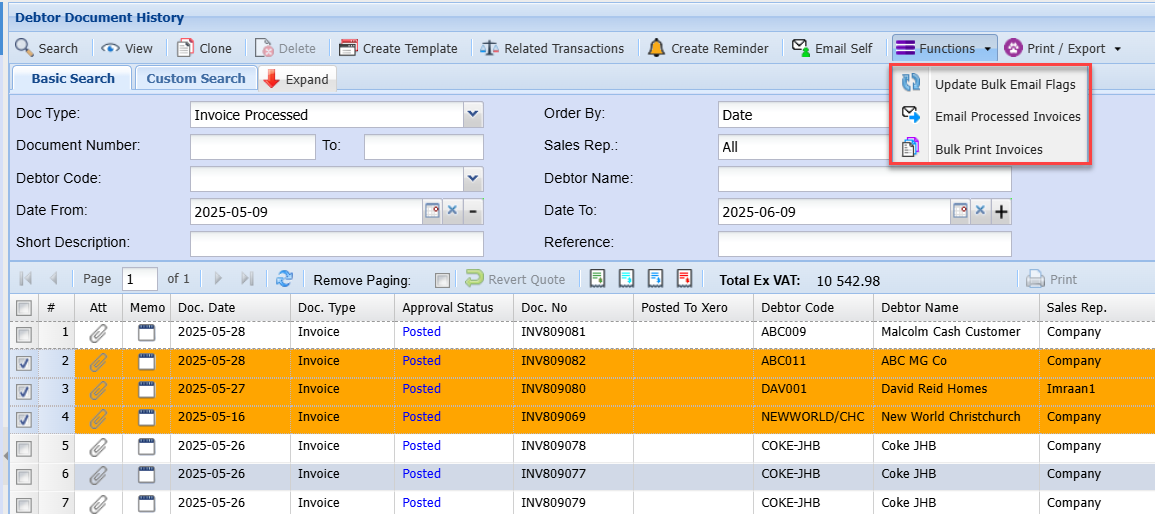Toggle the select-all checkbox in grid header
The width and height of the screenshot is (1155, 514).
pos(24,308)
